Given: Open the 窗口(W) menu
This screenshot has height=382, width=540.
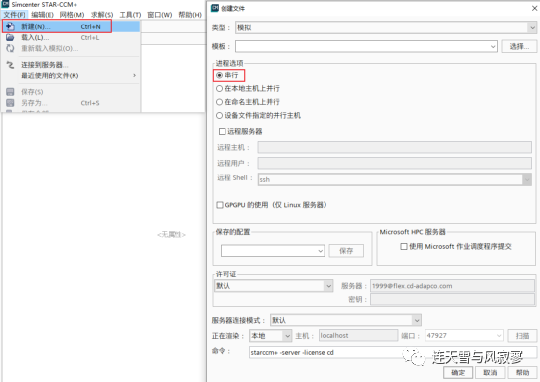Looking at the screenshot, I should click(159, 15).
